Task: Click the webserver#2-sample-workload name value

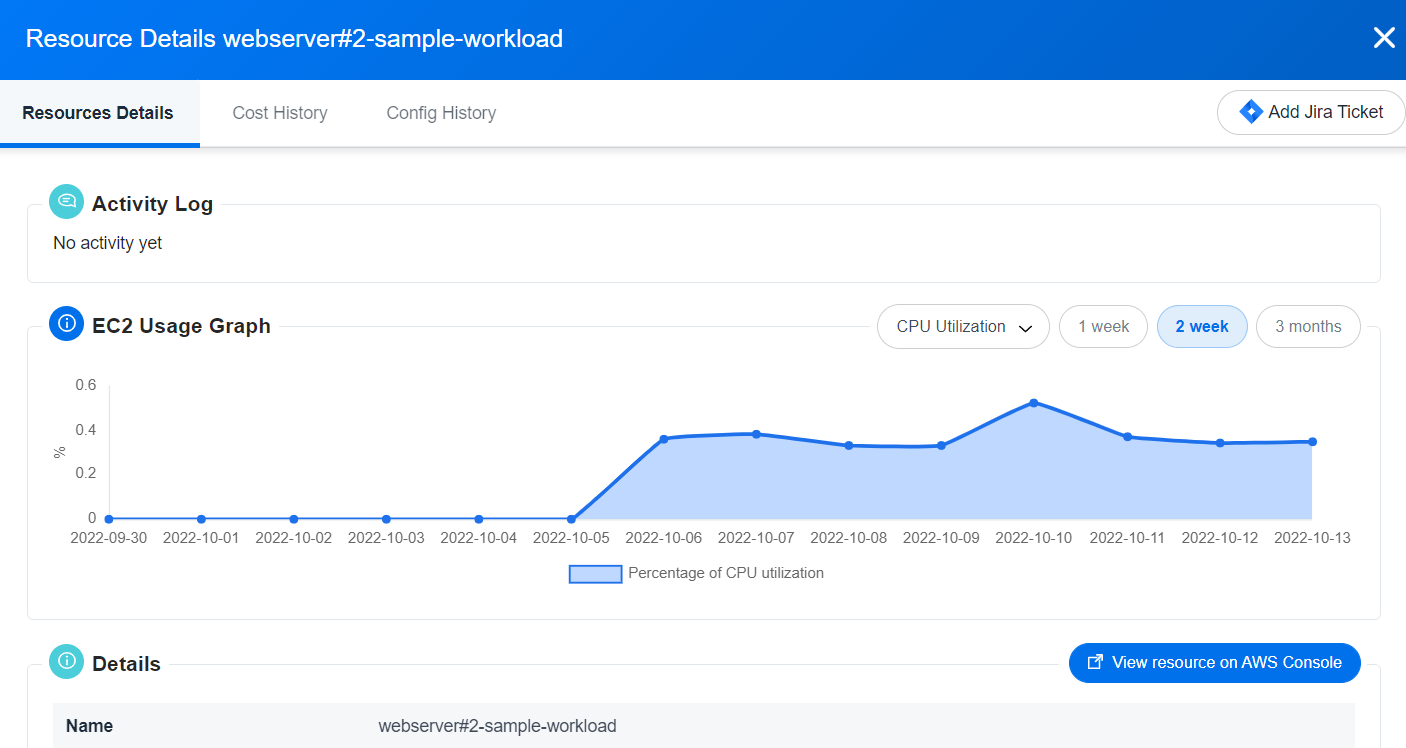Action: coord(497,725)
